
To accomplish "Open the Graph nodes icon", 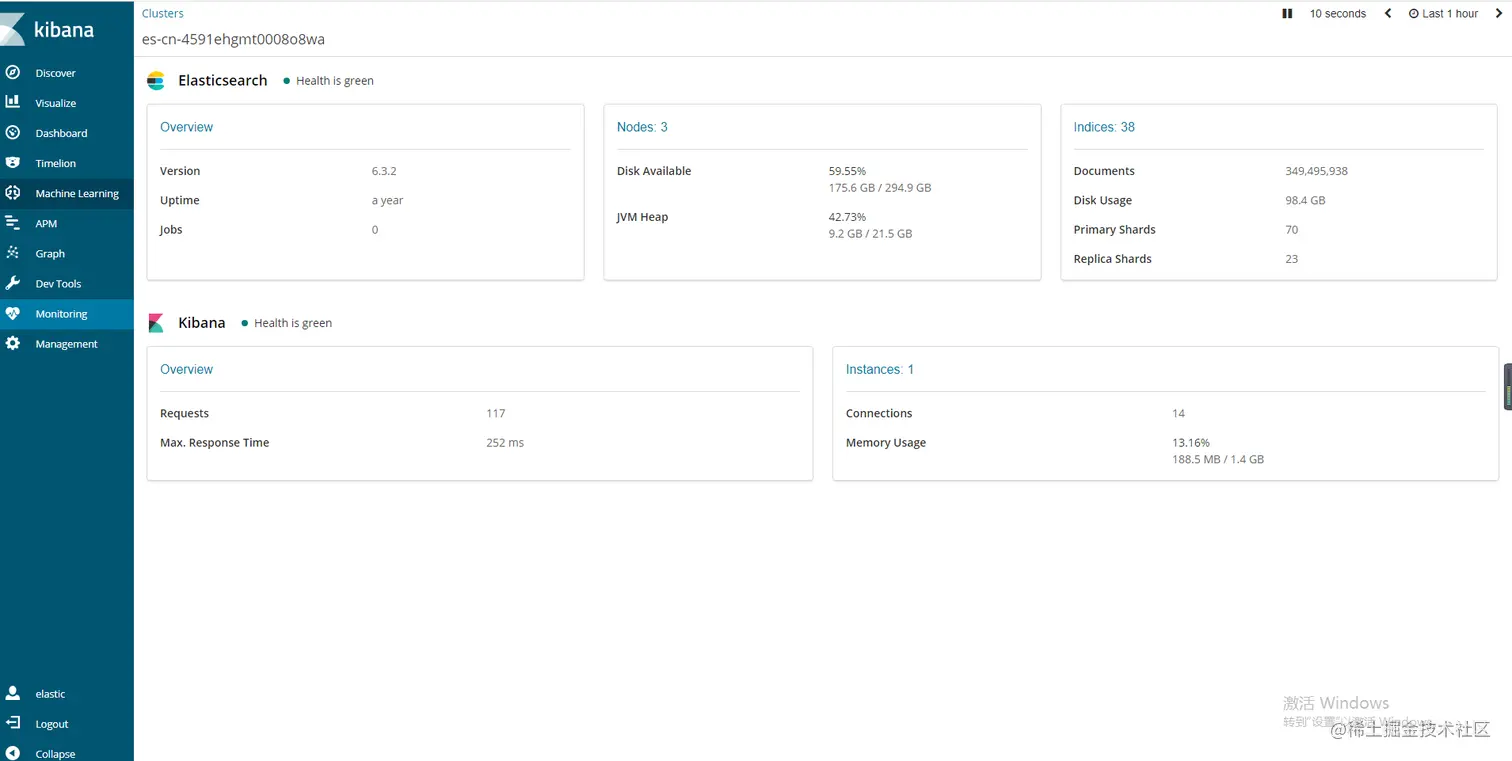I will pyautogui.click(x=13, y=253).
